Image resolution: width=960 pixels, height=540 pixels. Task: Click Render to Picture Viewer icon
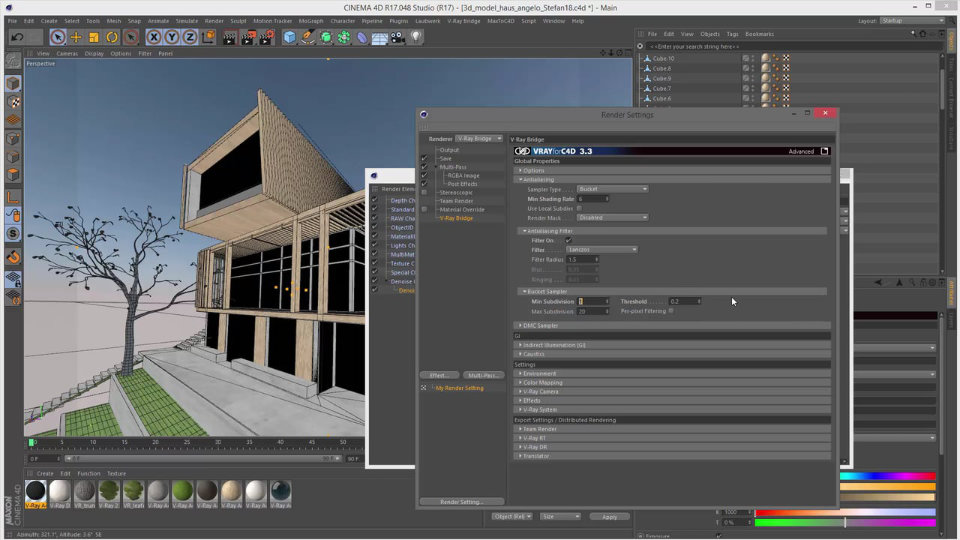coord(248,37)
